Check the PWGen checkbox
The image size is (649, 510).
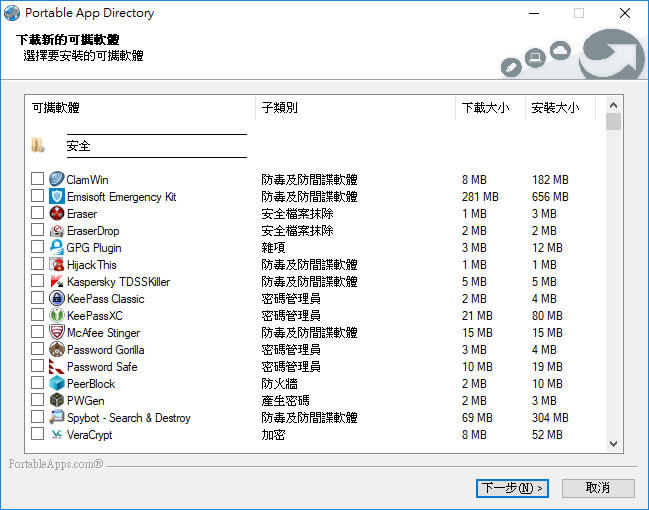click(37, 399)
